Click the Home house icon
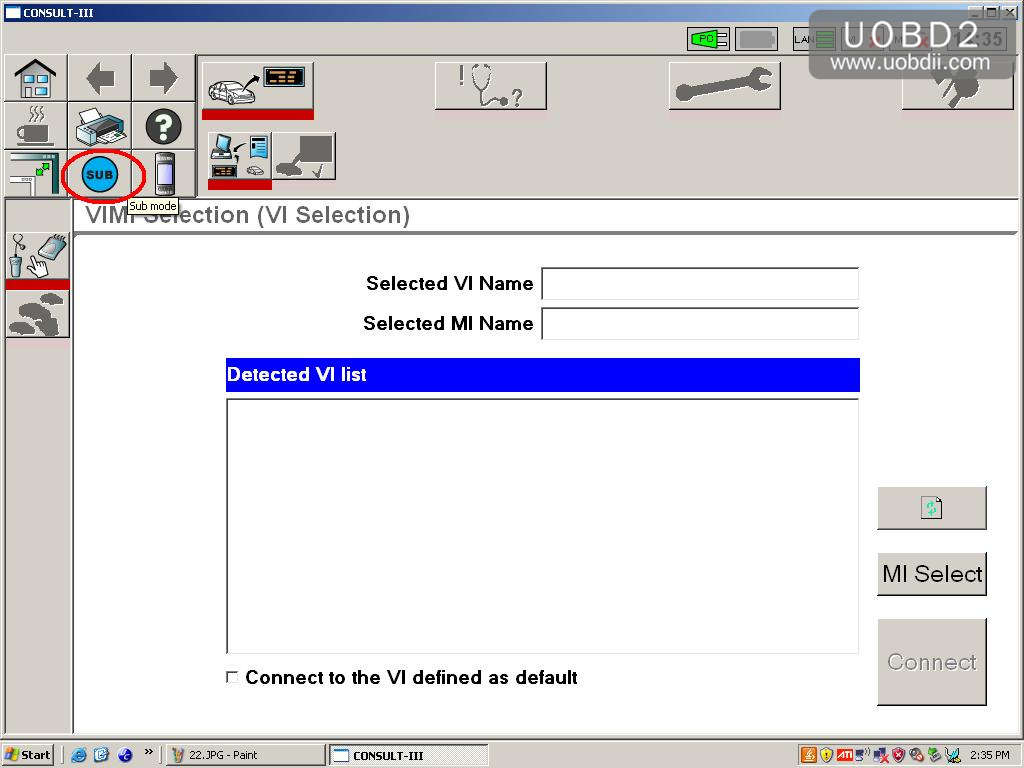This screenshot has height=768, width=1024. pos(36,78)
